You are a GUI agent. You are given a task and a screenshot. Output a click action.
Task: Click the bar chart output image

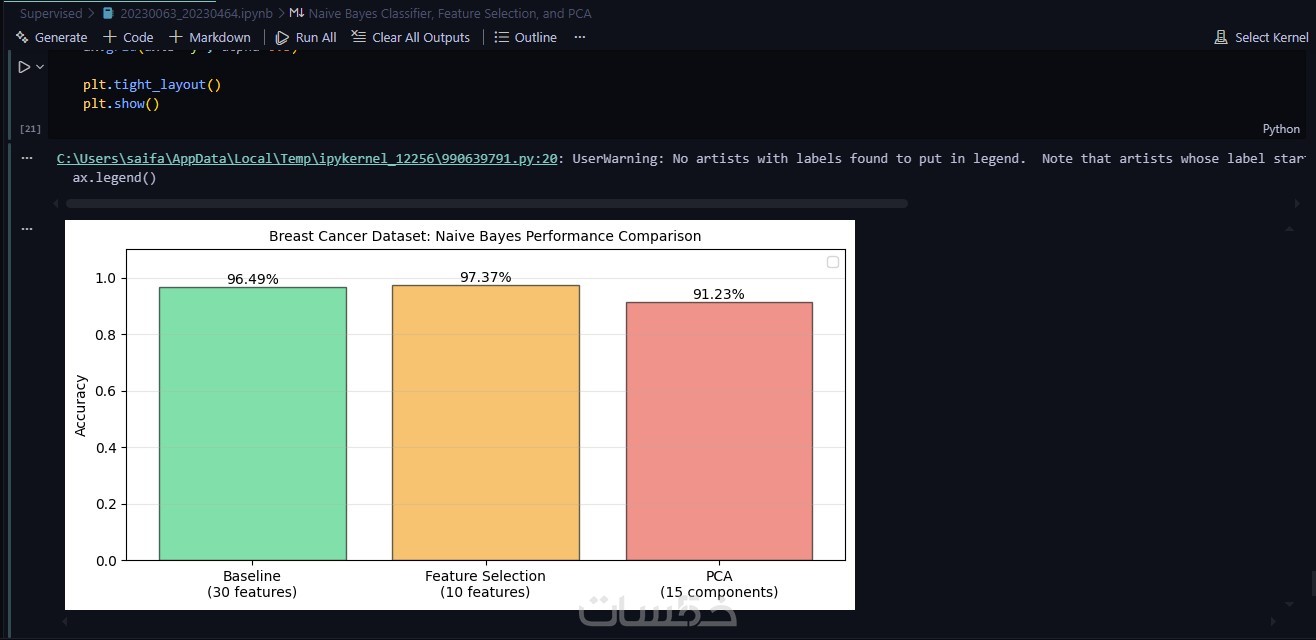click(460, 414)
